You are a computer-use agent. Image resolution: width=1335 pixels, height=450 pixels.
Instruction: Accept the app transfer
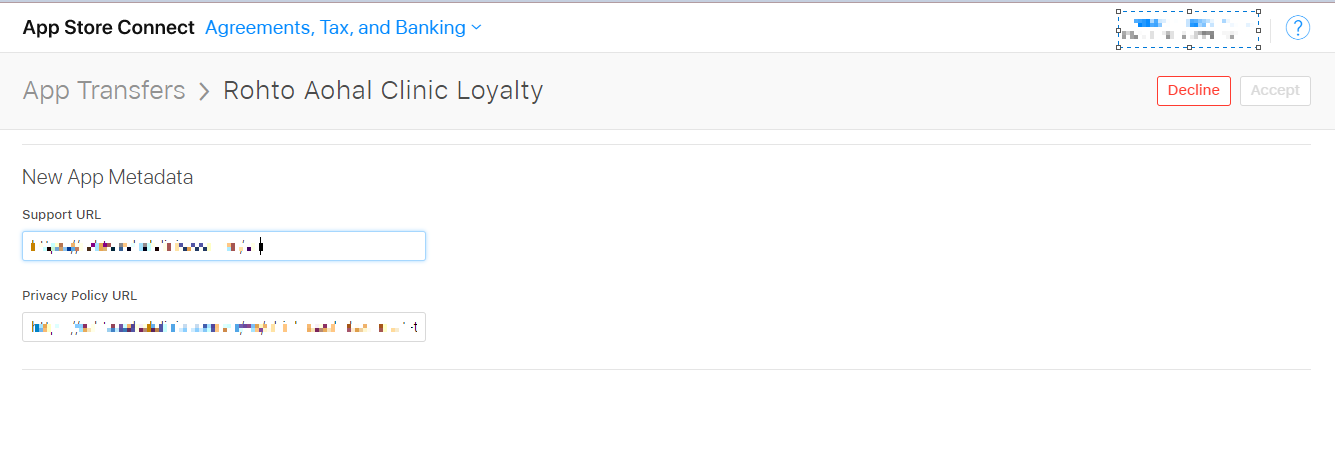click(1275, 90)
